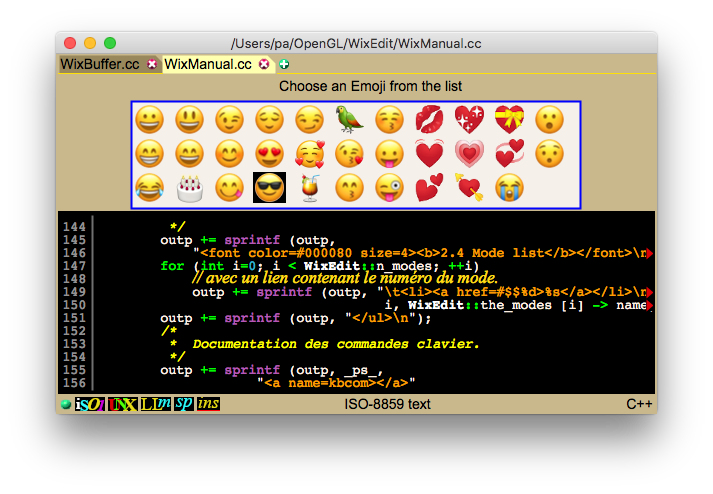
Task: Select the two hearts emoji
Action: coord(429,187)
